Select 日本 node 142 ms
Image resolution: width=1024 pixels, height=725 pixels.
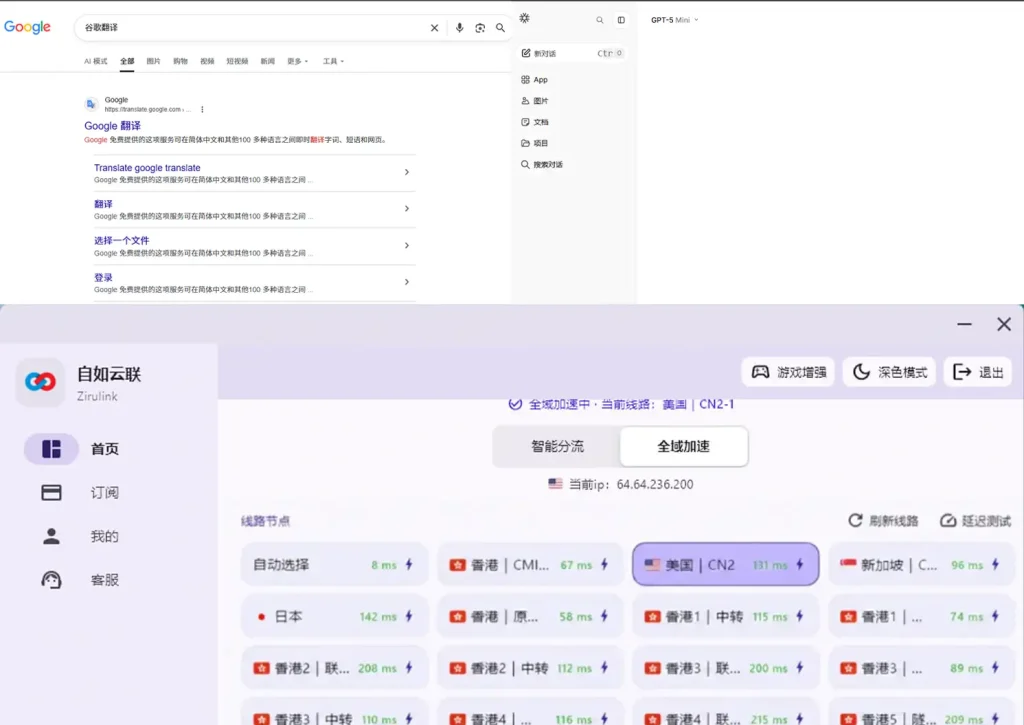coord(334,616)
